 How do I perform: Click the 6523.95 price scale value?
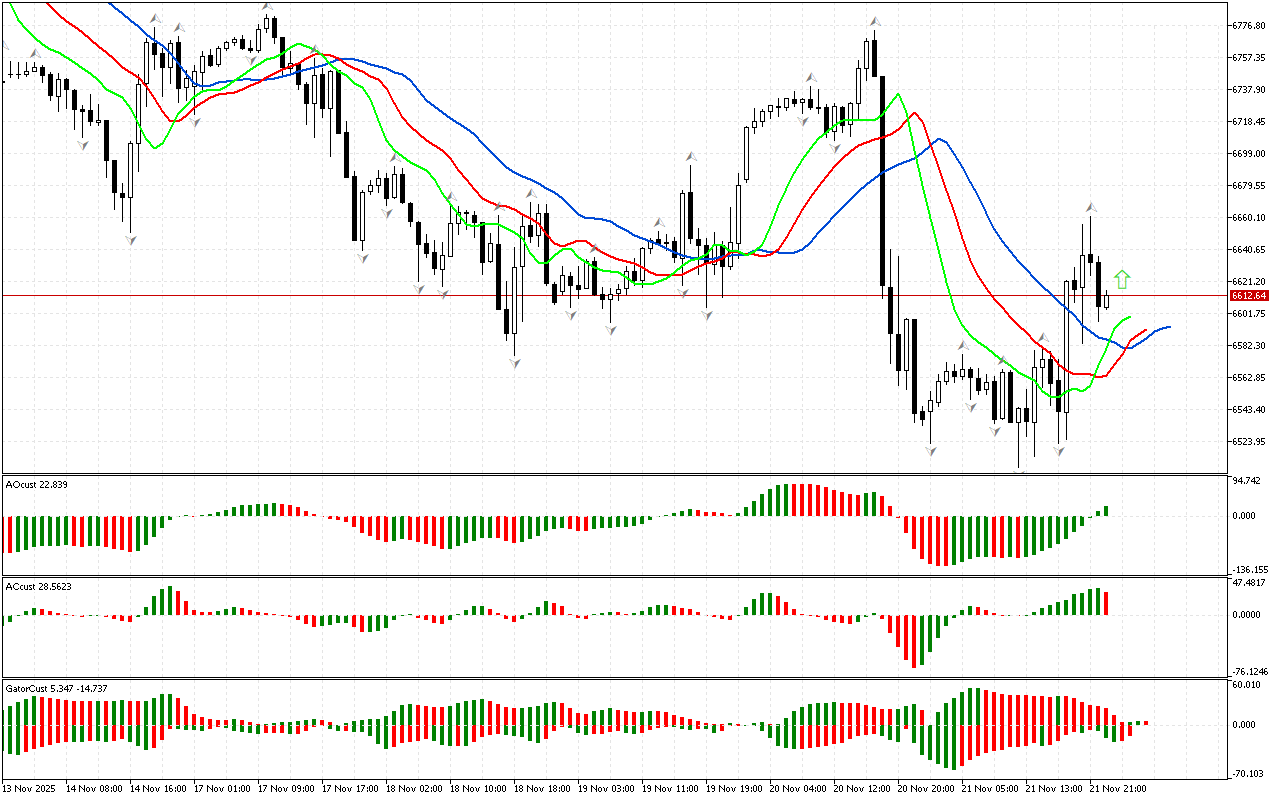pos(1249,442)
